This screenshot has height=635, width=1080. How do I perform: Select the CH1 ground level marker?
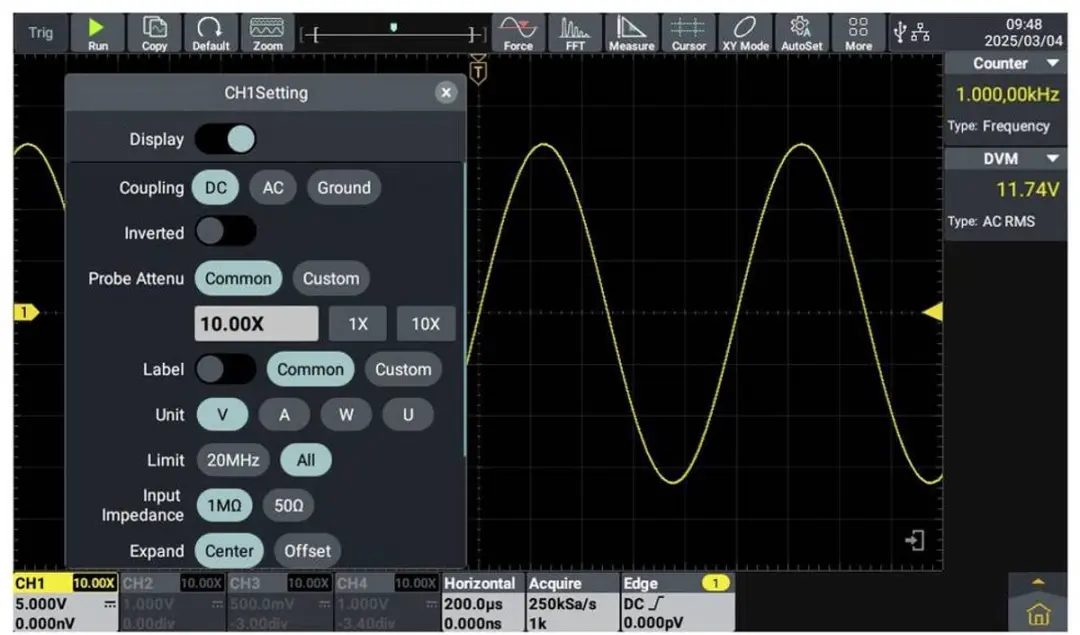point(26,312)
